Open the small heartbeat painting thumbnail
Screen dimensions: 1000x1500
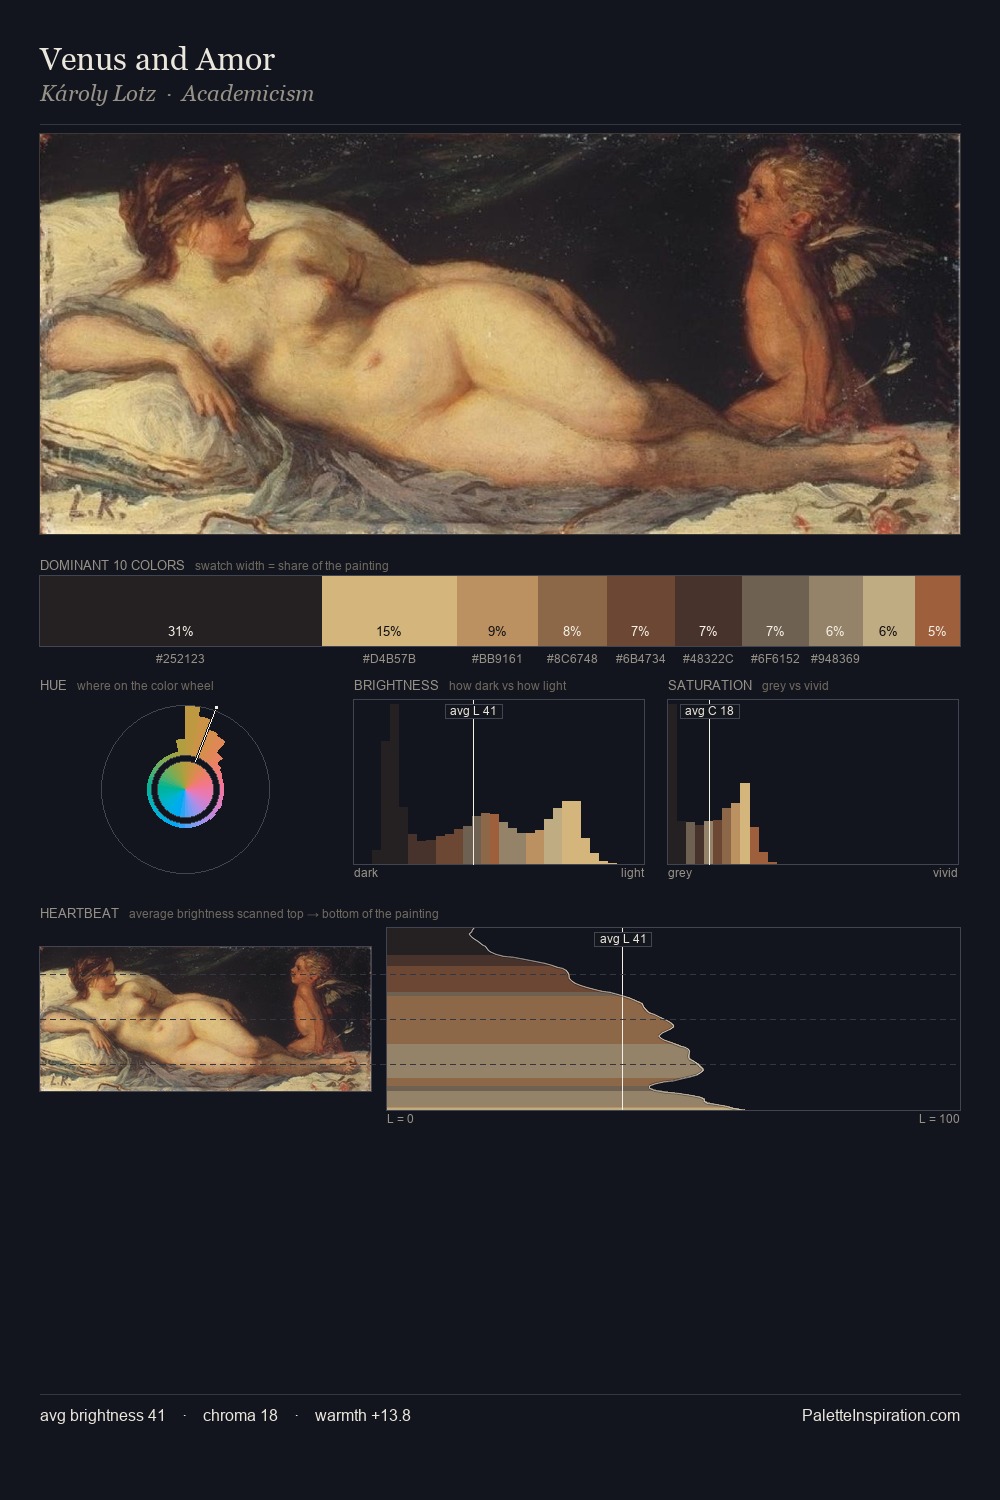pyautogui.click(x=205, y=1019)
